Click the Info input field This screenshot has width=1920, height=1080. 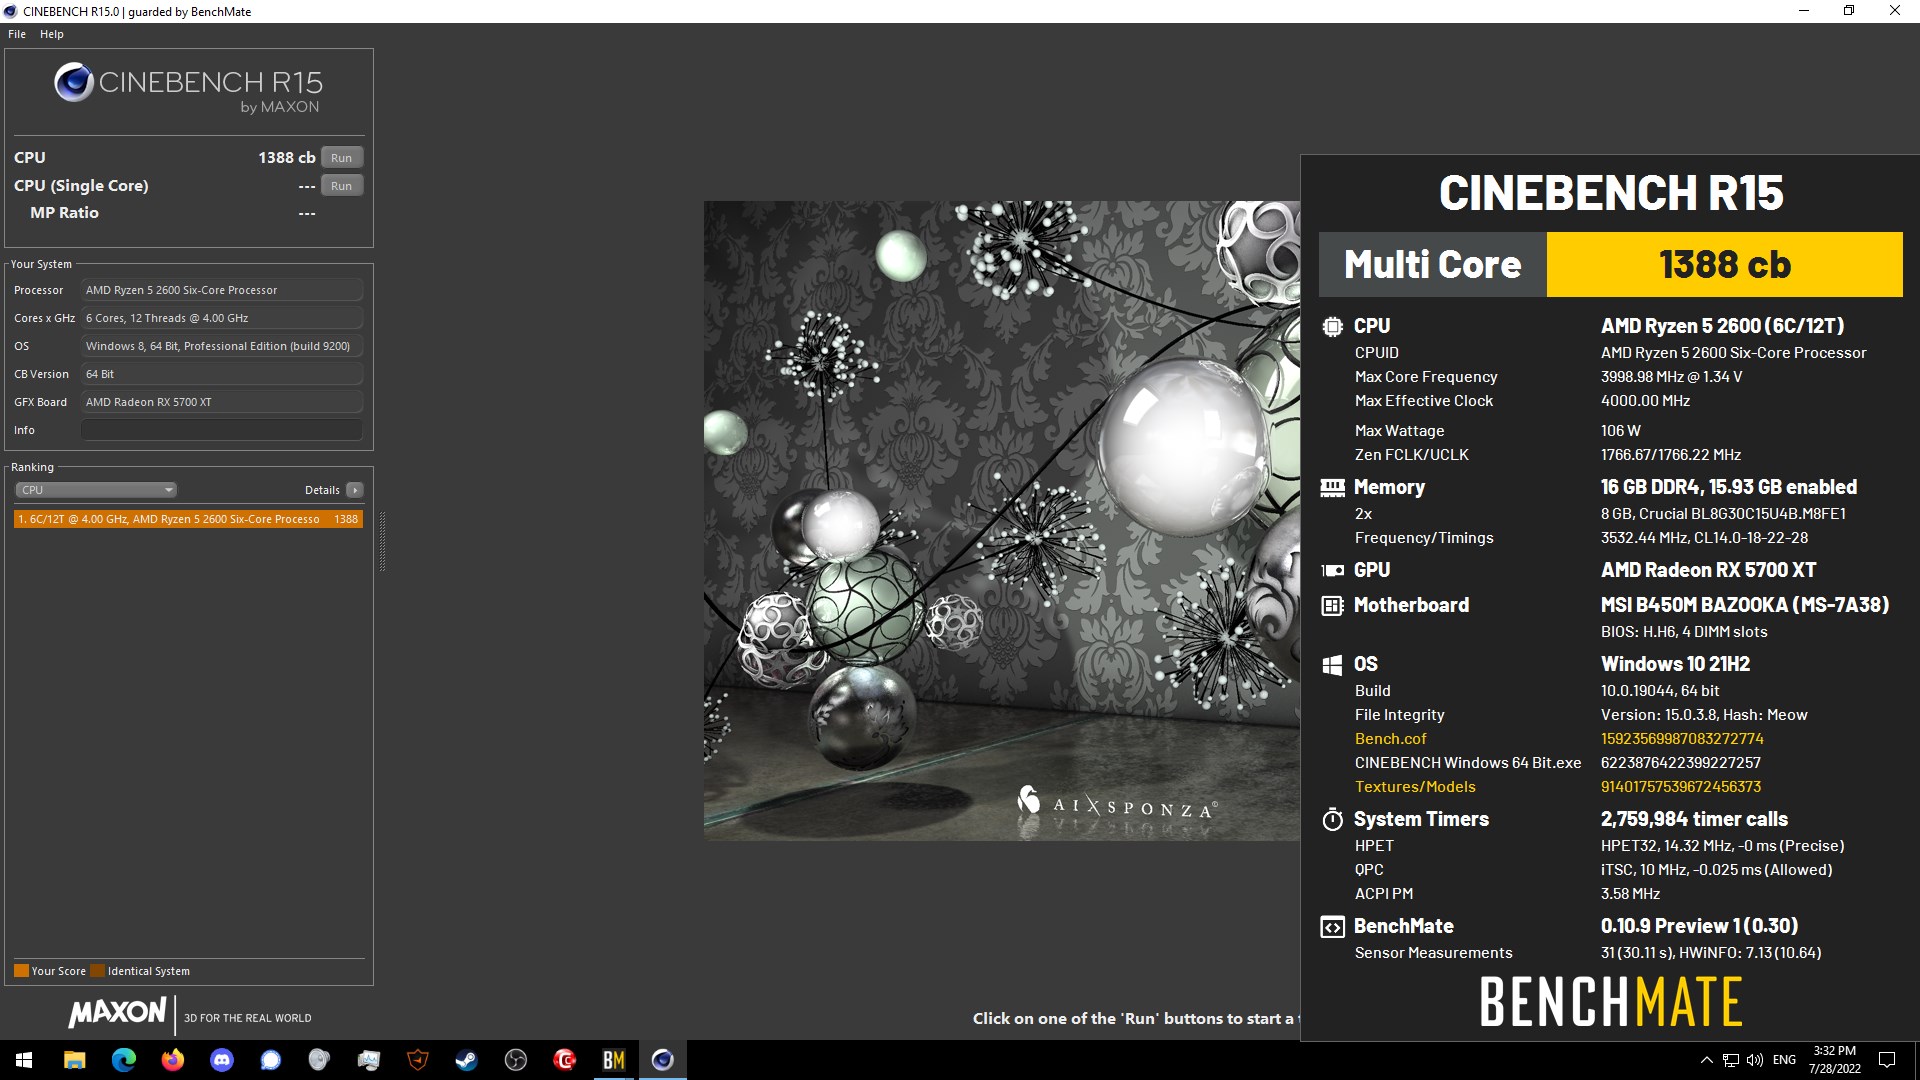tap(222, 430)
